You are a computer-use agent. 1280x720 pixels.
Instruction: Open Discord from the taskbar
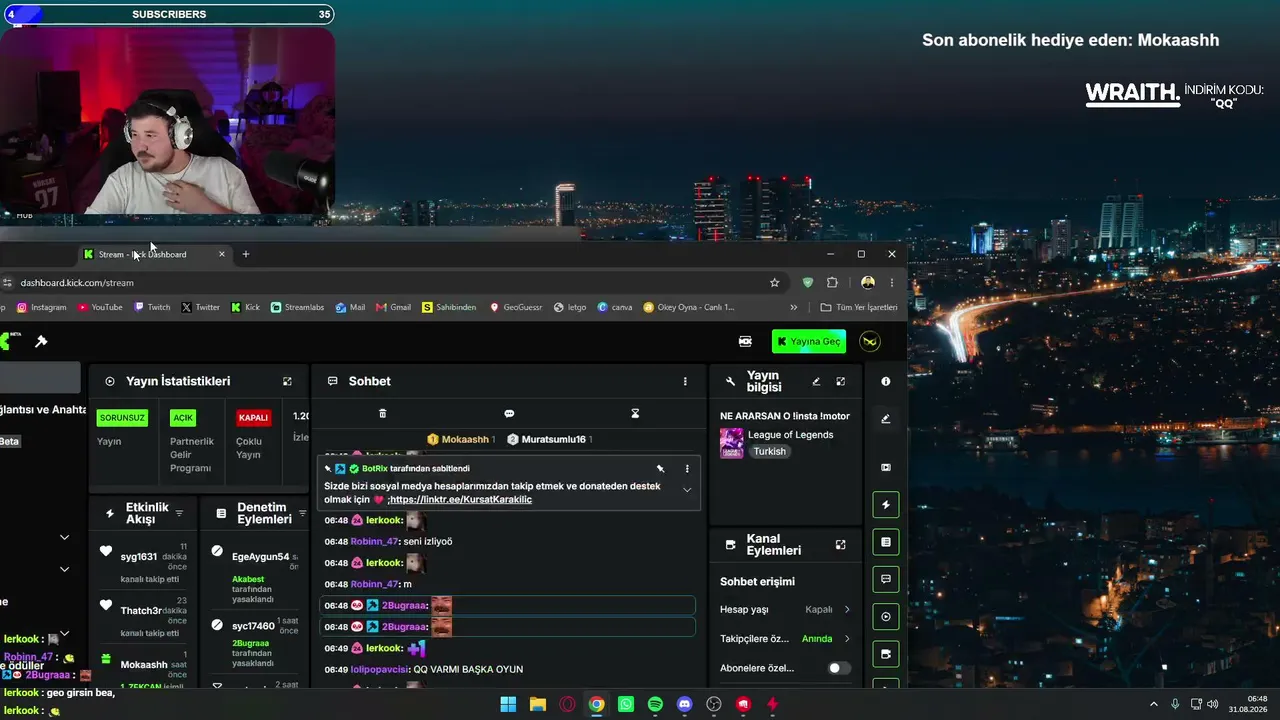[684, 704]
